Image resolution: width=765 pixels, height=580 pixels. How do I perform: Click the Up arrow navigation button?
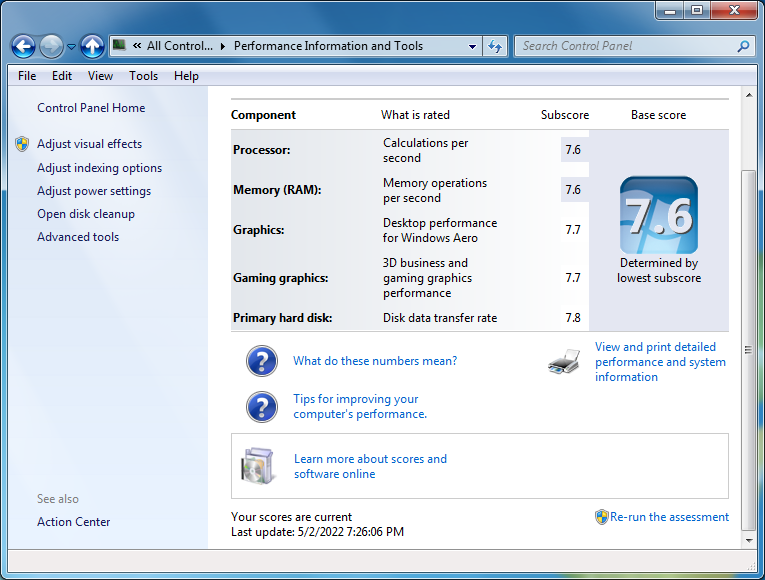92,46
